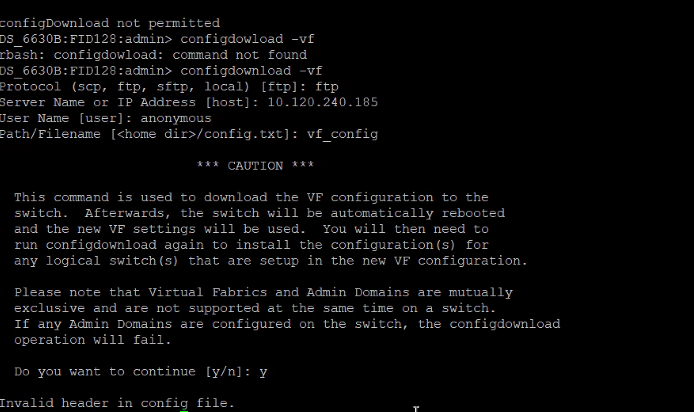Click the 'run configdownload again to install' line
This screenshot has height=412, width=694.
tap(251, 245)
